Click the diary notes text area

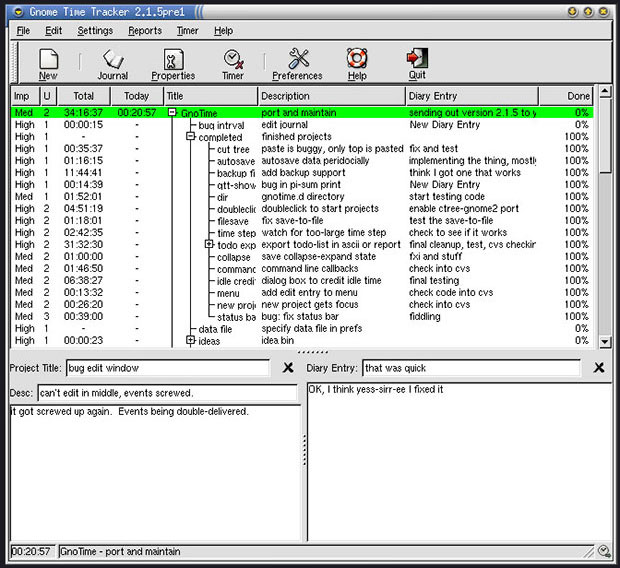[459, 462]
